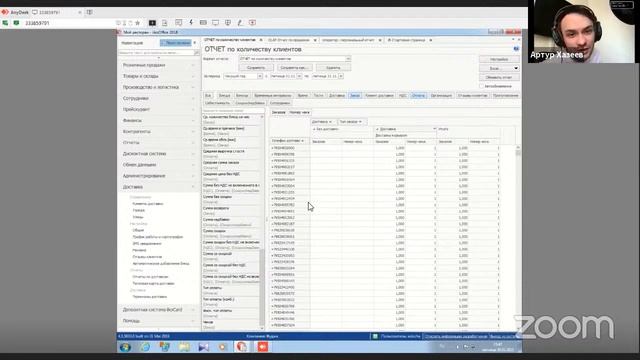Screen dimensions: 640x360
Task: Click the dark monitor icon in AnyDesk toolbar
Action: tap(152, 22)
